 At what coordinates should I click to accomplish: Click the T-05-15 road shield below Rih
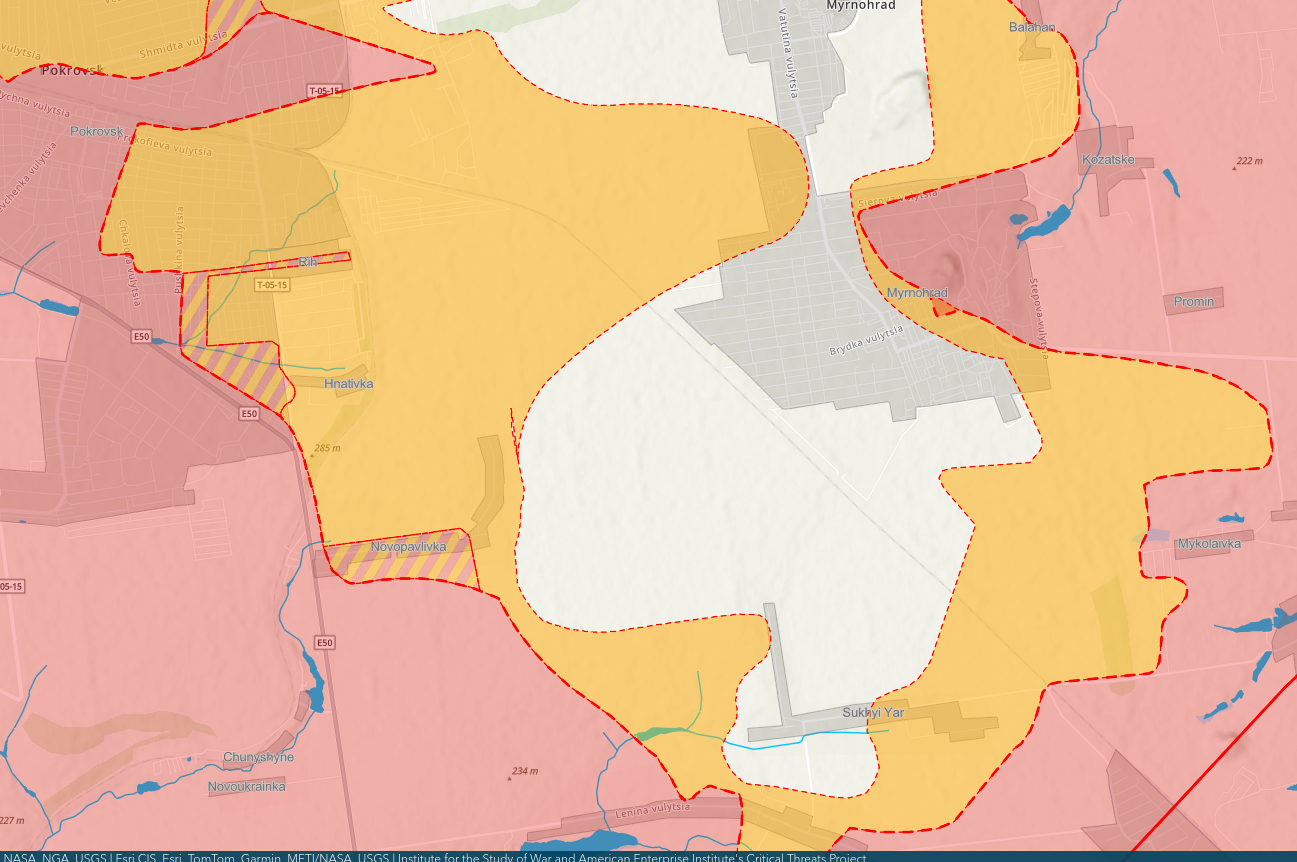pyautogui.click(x=272, y=285)
